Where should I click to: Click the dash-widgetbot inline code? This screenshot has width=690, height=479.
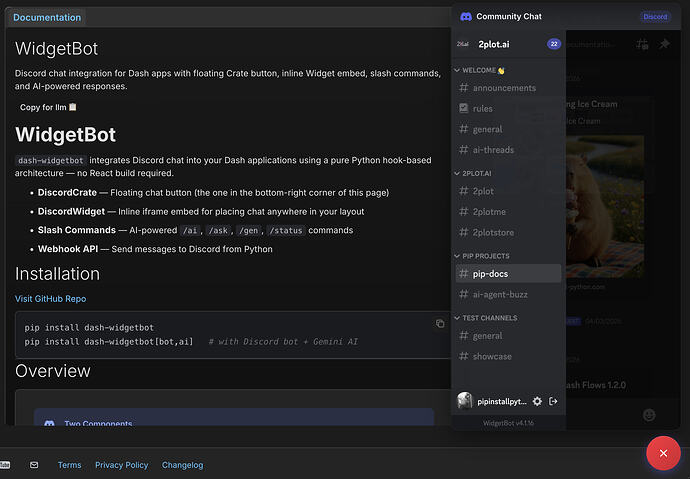click(x=51, y=161)
